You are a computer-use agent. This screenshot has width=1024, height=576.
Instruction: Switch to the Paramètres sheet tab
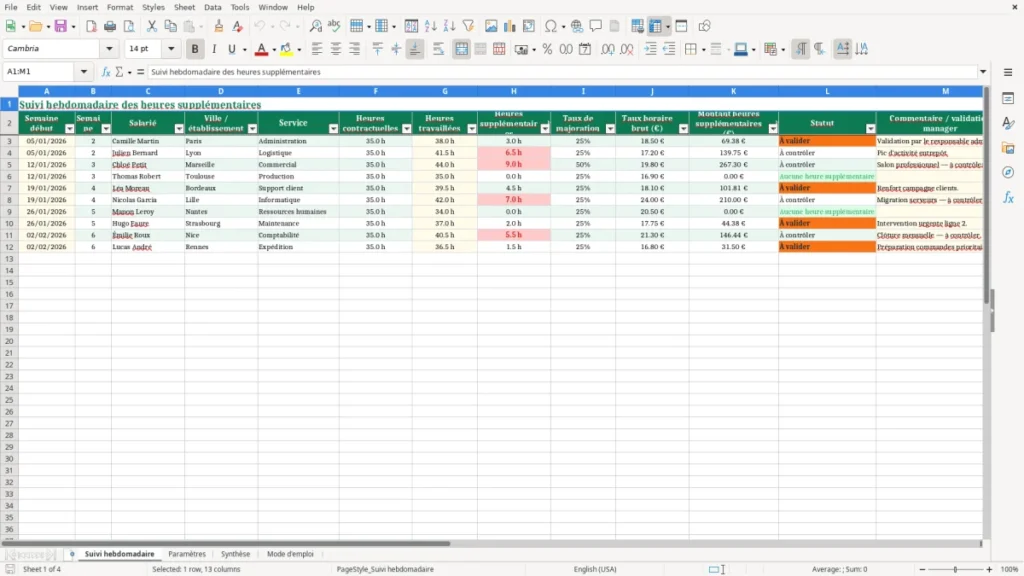click(187, 554)
